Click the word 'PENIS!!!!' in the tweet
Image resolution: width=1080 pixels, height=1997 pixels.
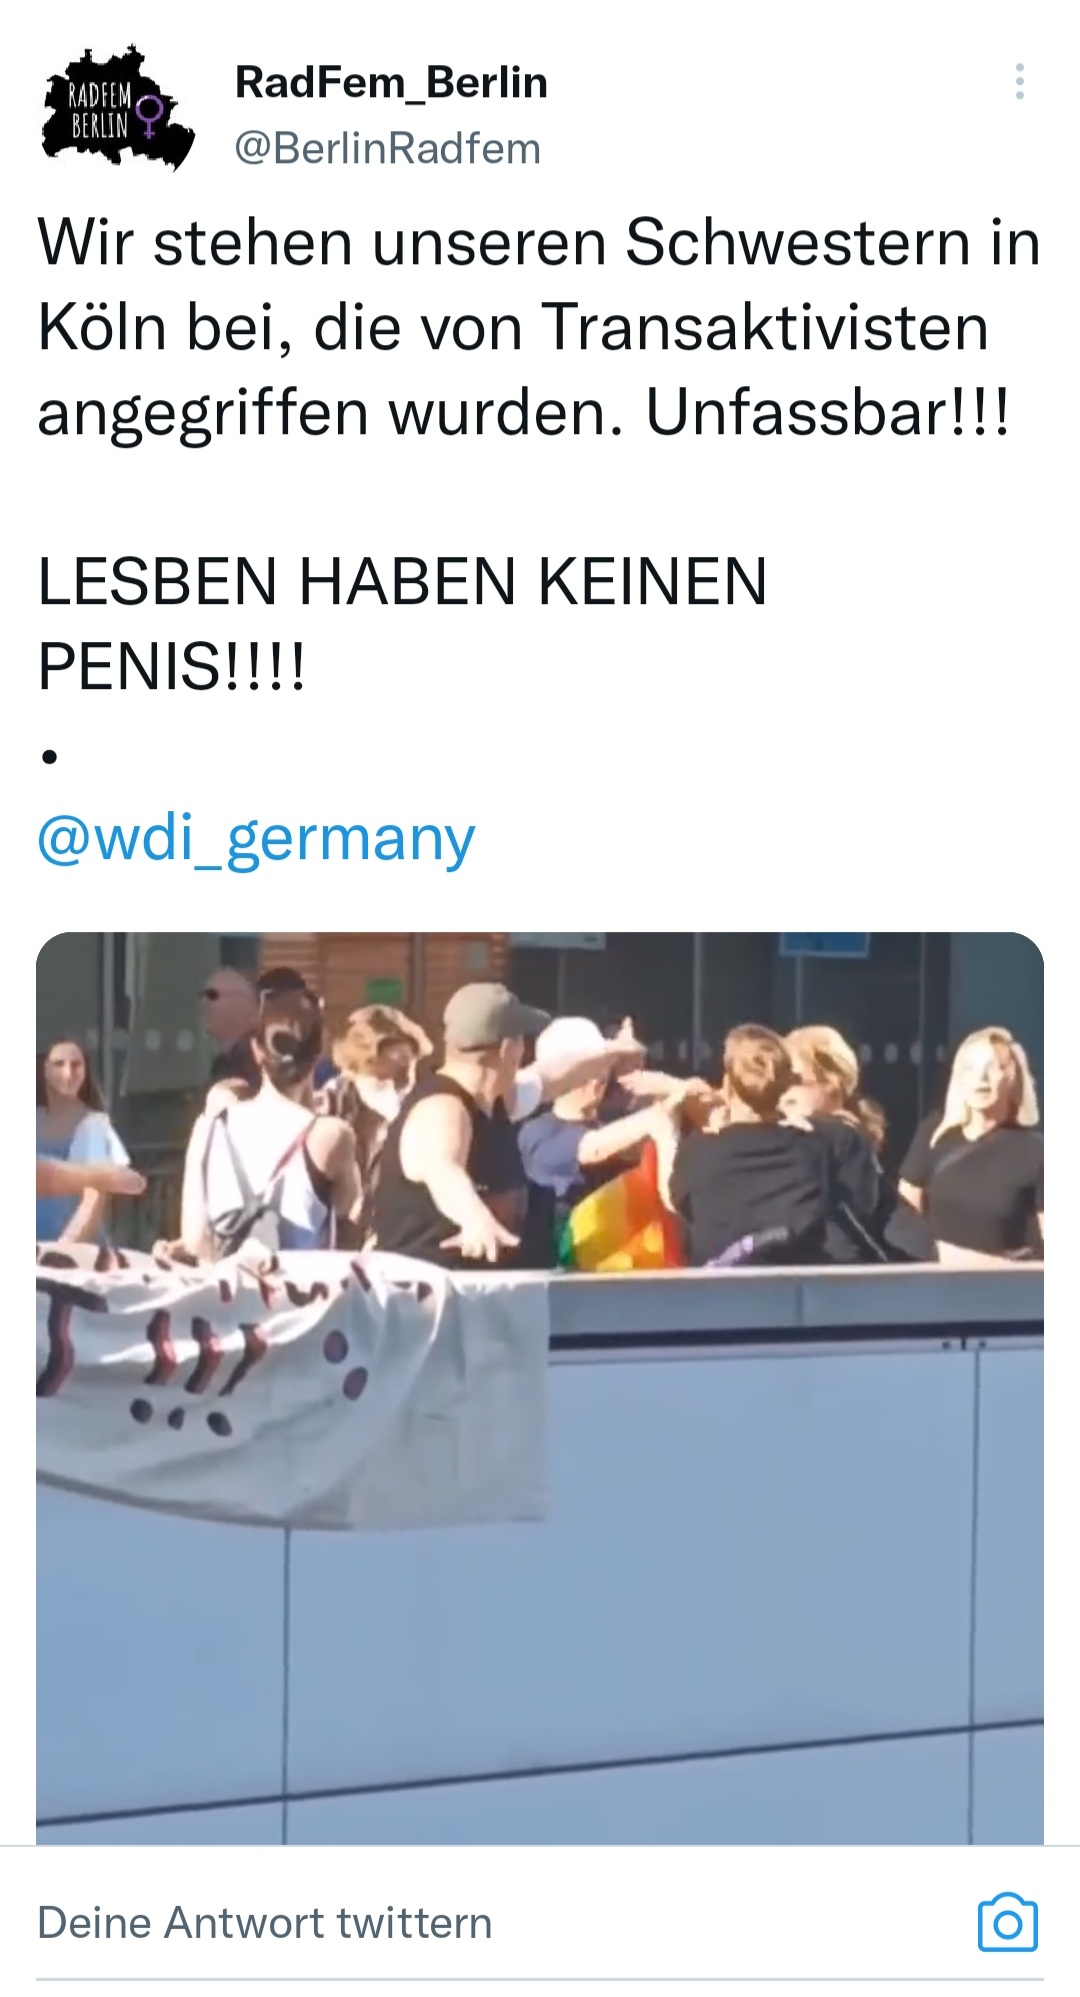[171, 667]
